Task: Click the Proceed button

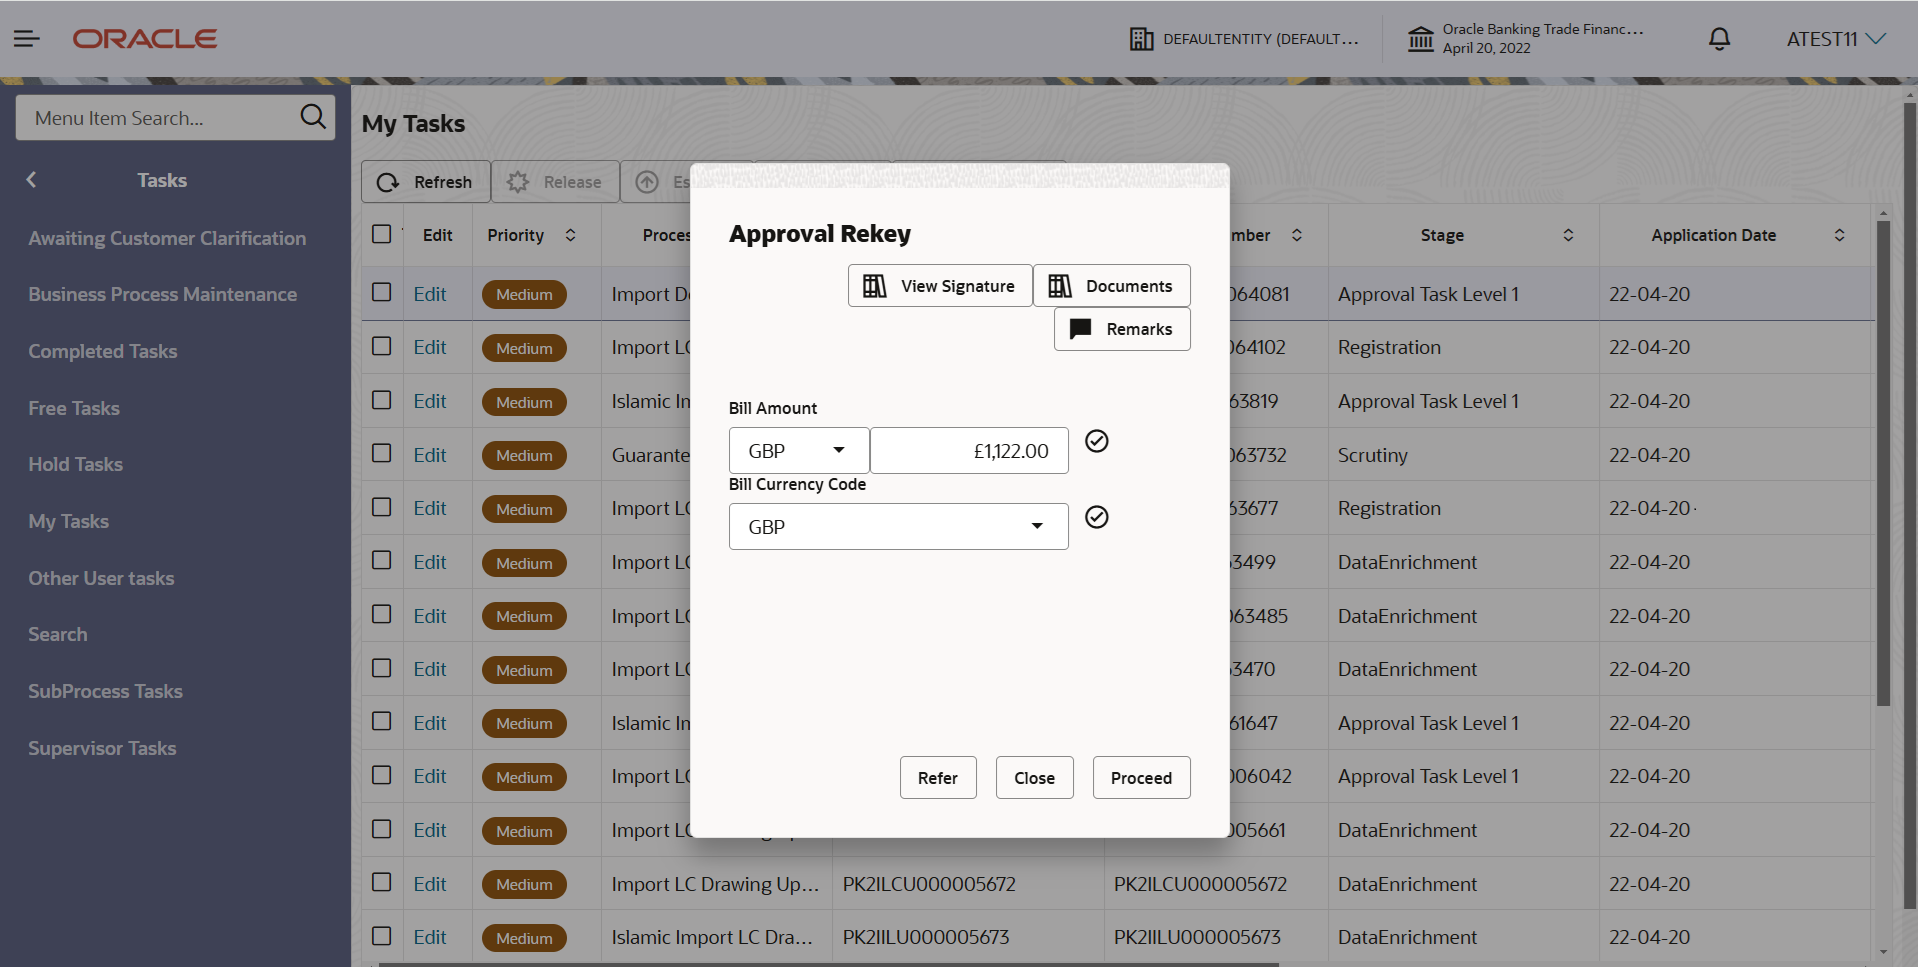Action: (x=1141, y=778)
